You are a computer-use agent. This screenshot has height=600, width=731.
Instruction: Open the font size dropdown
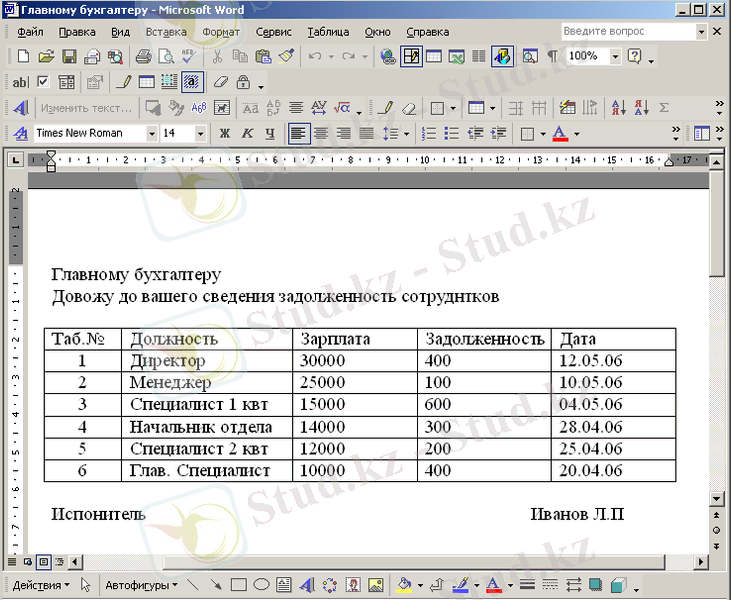point(201,133)
